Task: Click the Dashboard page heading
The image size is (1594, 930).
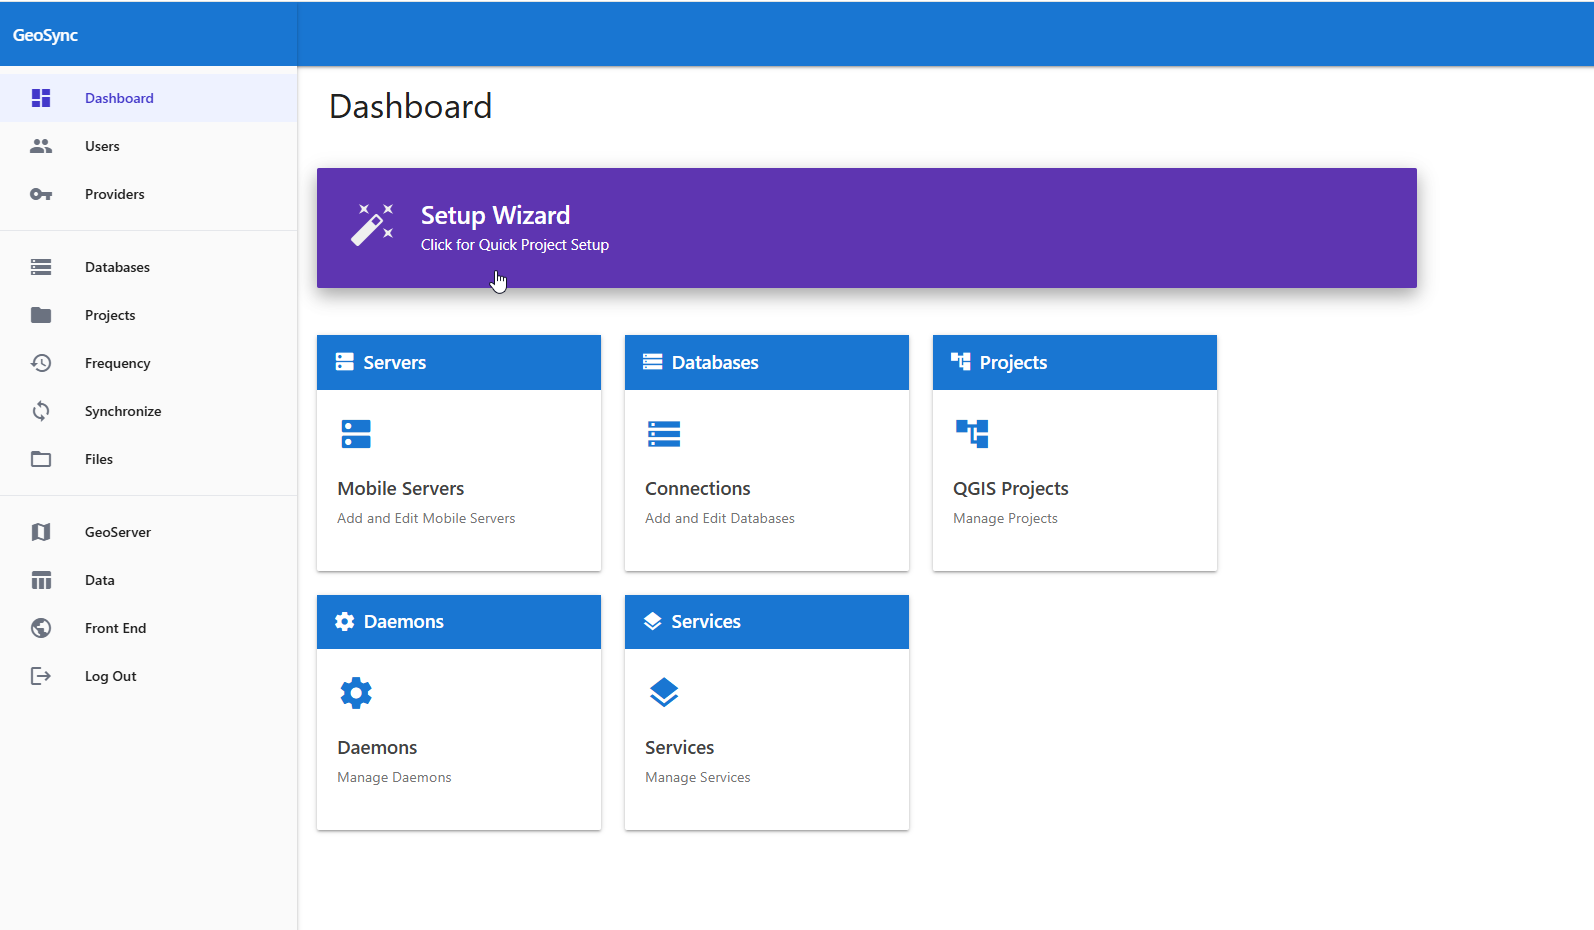Action: point(410,106)
